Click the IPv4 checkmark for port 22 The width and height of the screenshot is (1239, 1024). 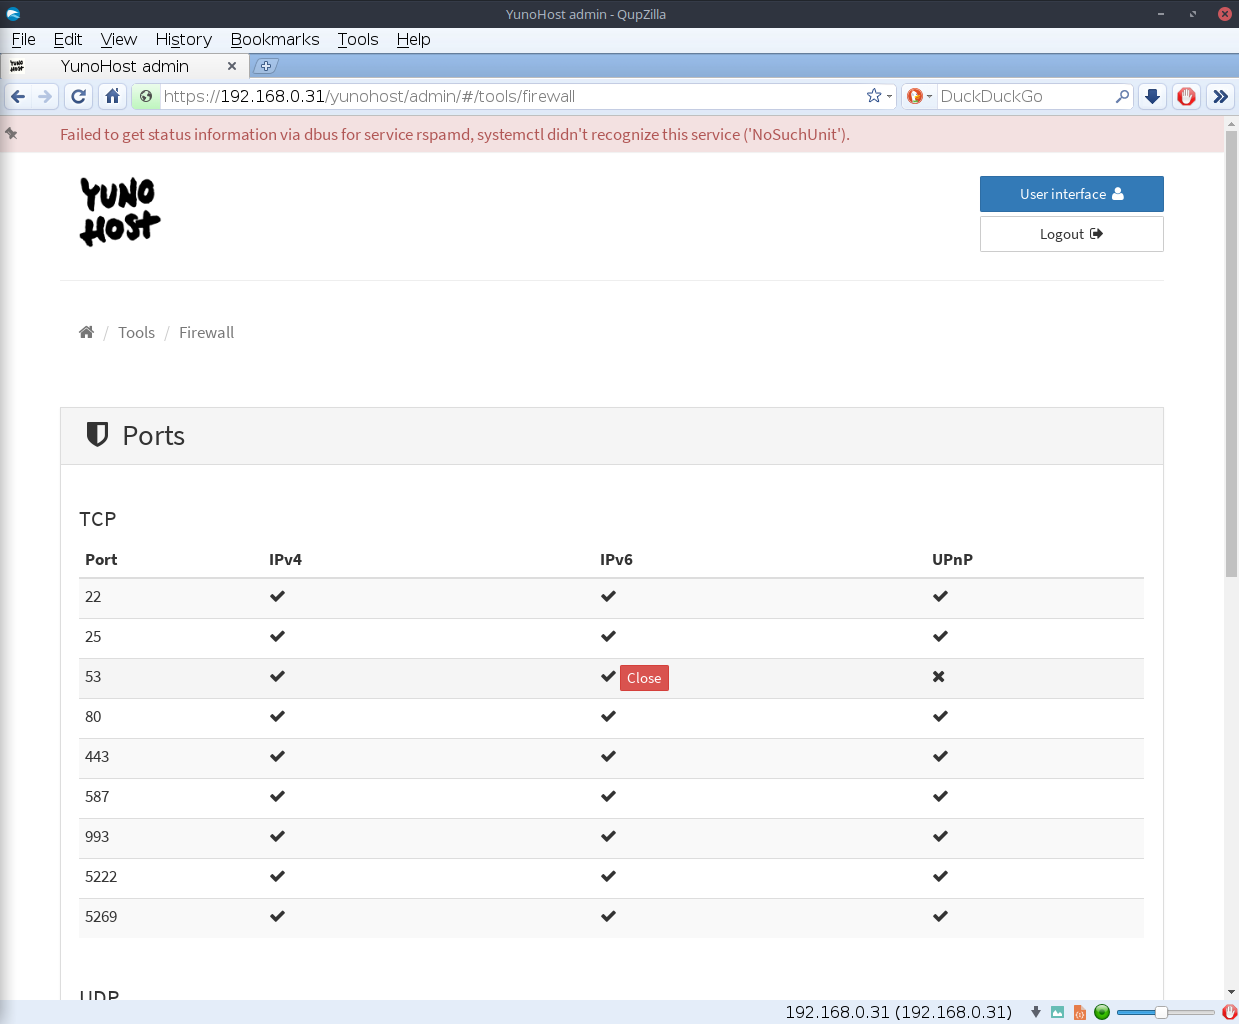pyautogui.click(x=277, y=596)
